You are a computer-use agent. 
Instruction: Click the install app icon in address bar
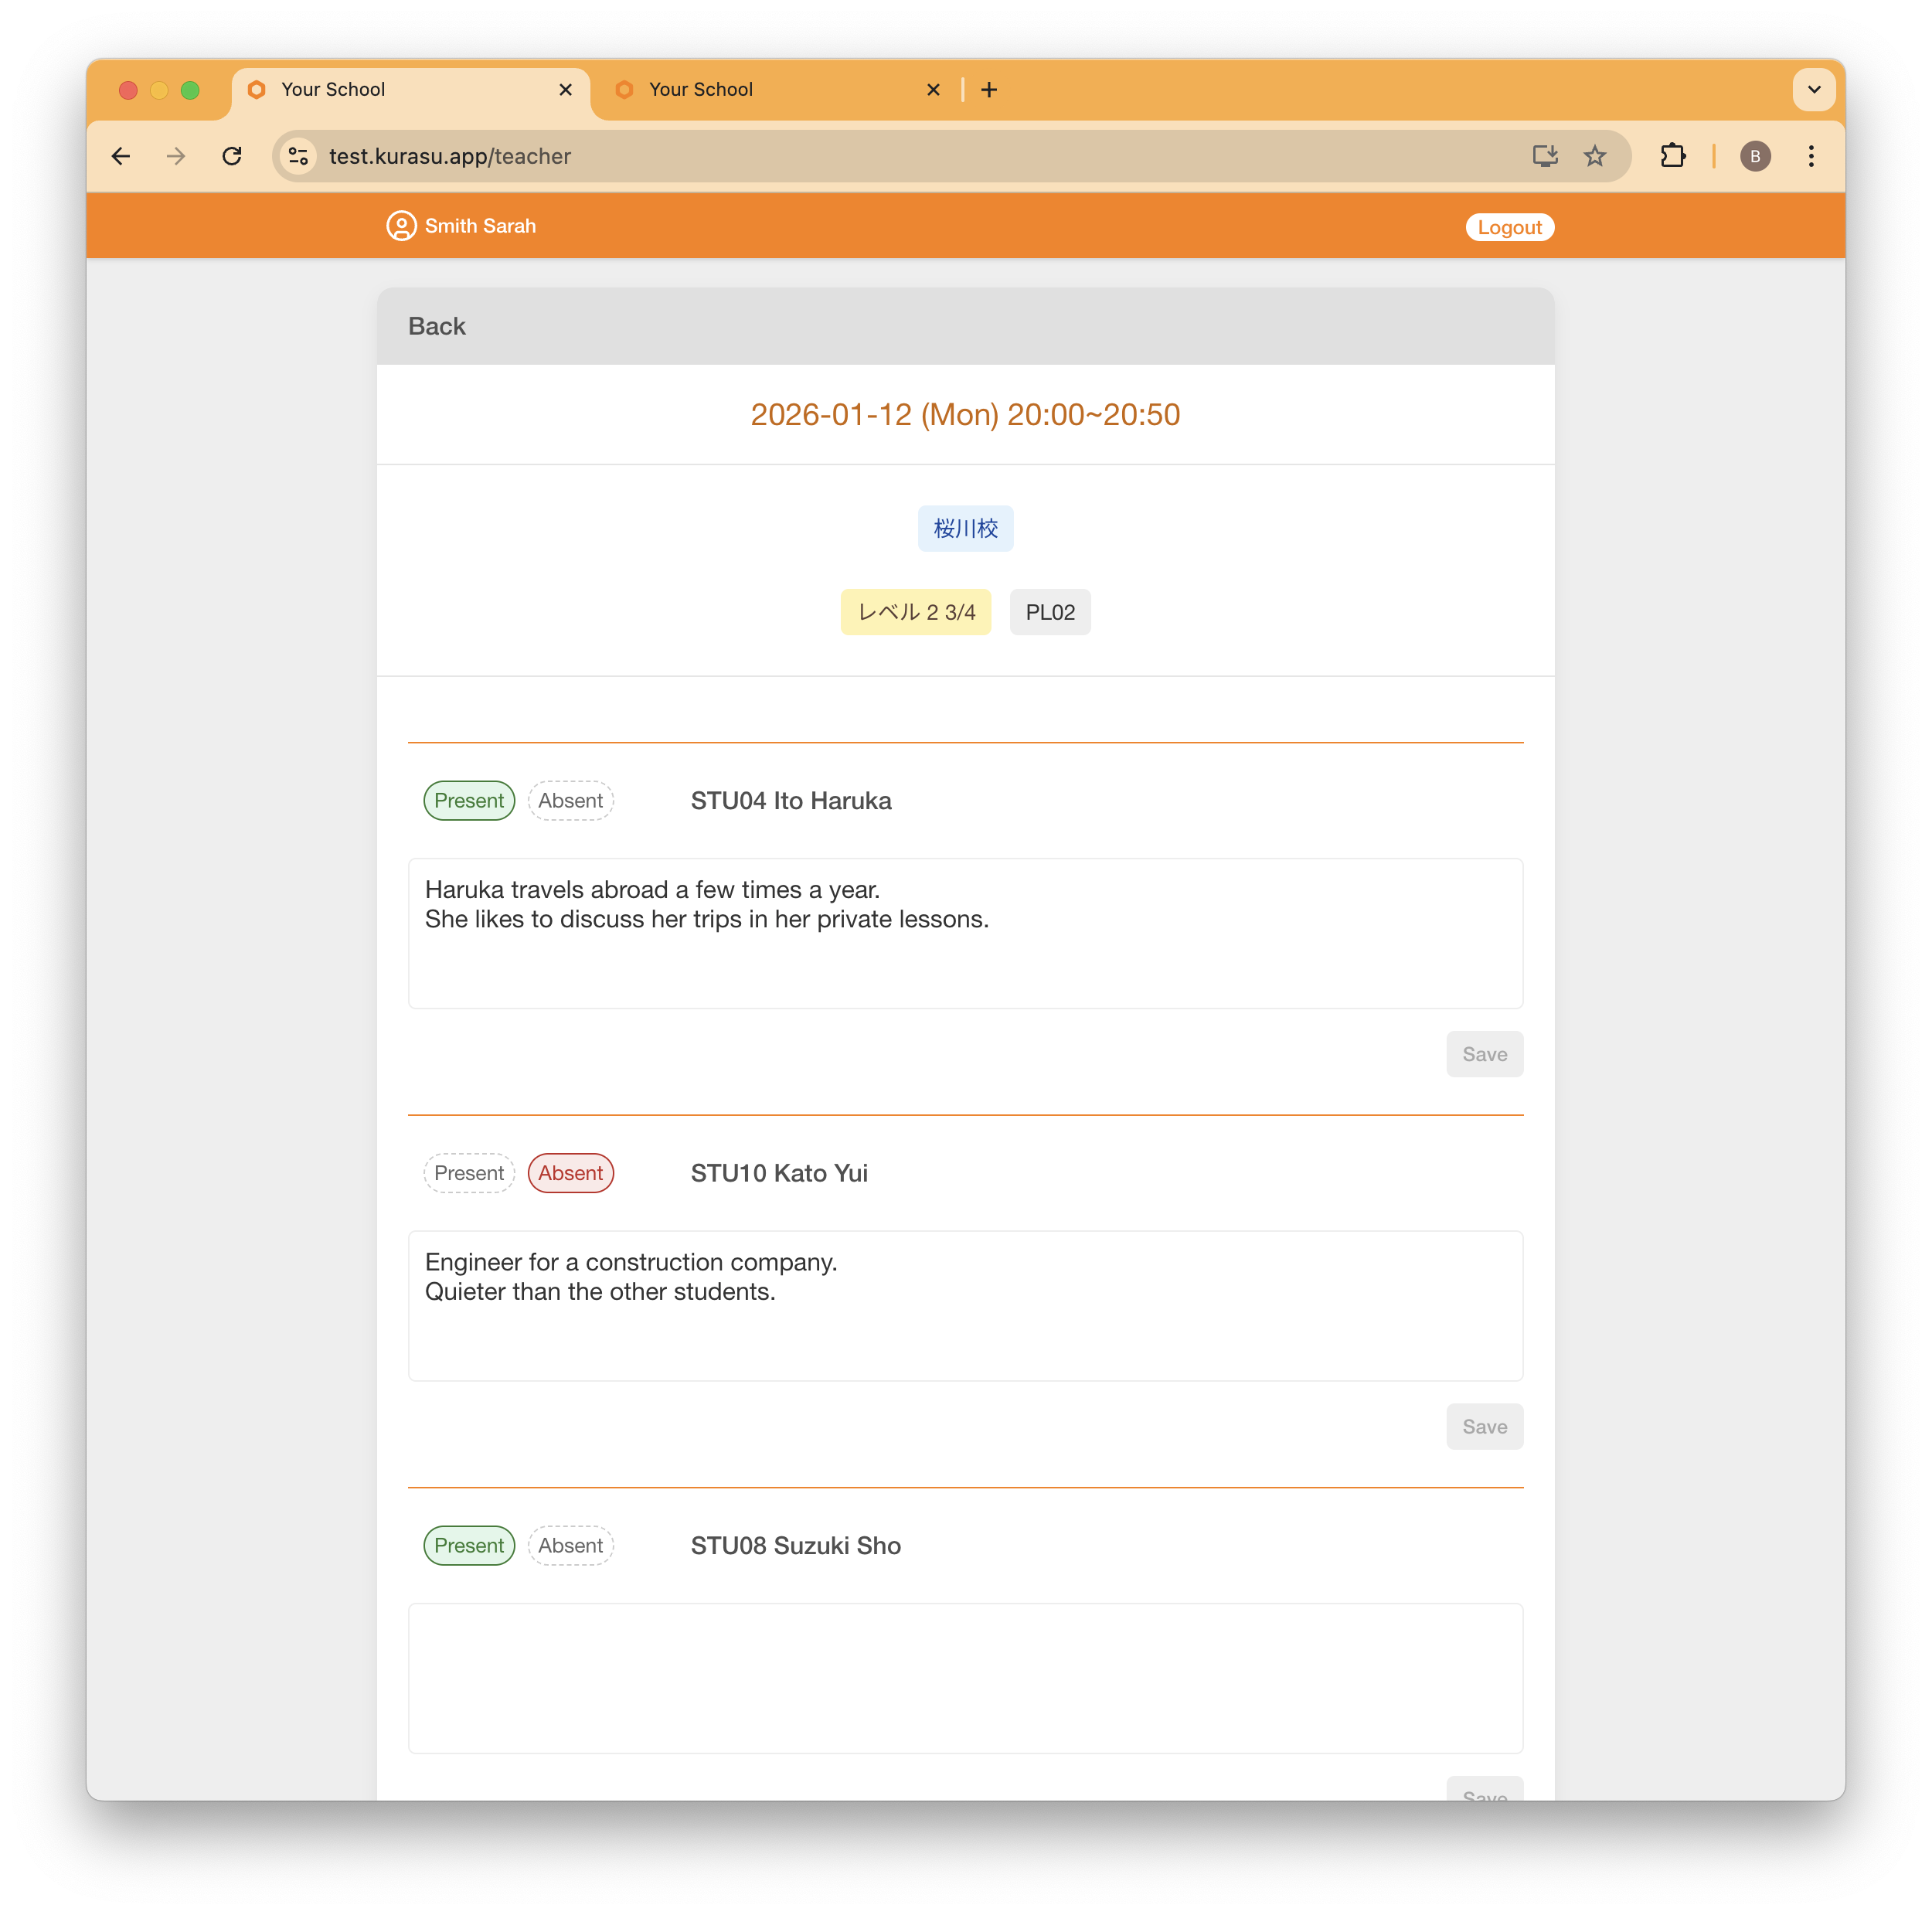coord(1545,156)
